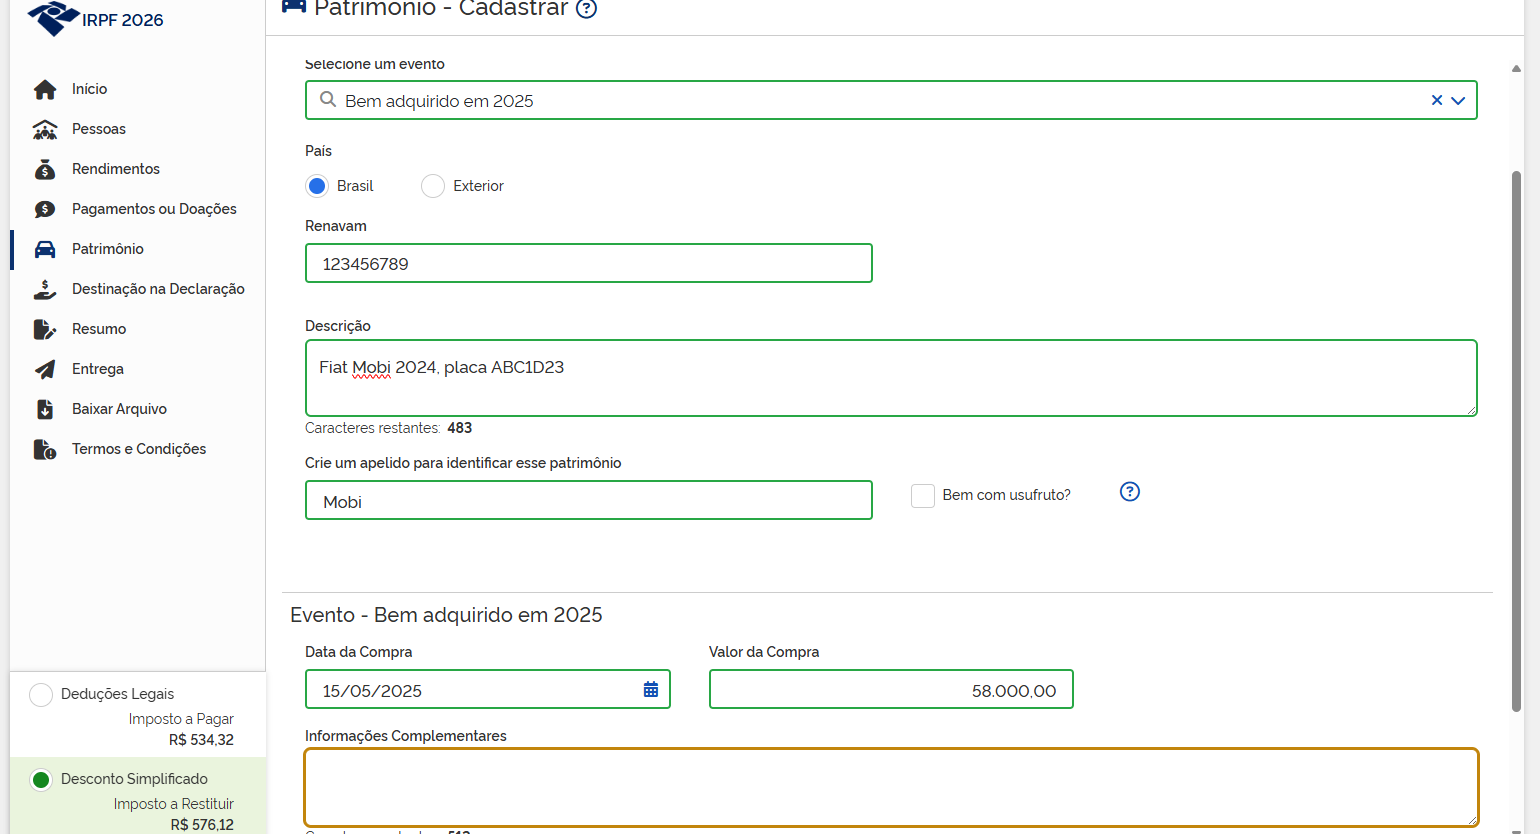Open Destinação na Declaração
Screen dimensions: 1540x834
pos(45,289)
